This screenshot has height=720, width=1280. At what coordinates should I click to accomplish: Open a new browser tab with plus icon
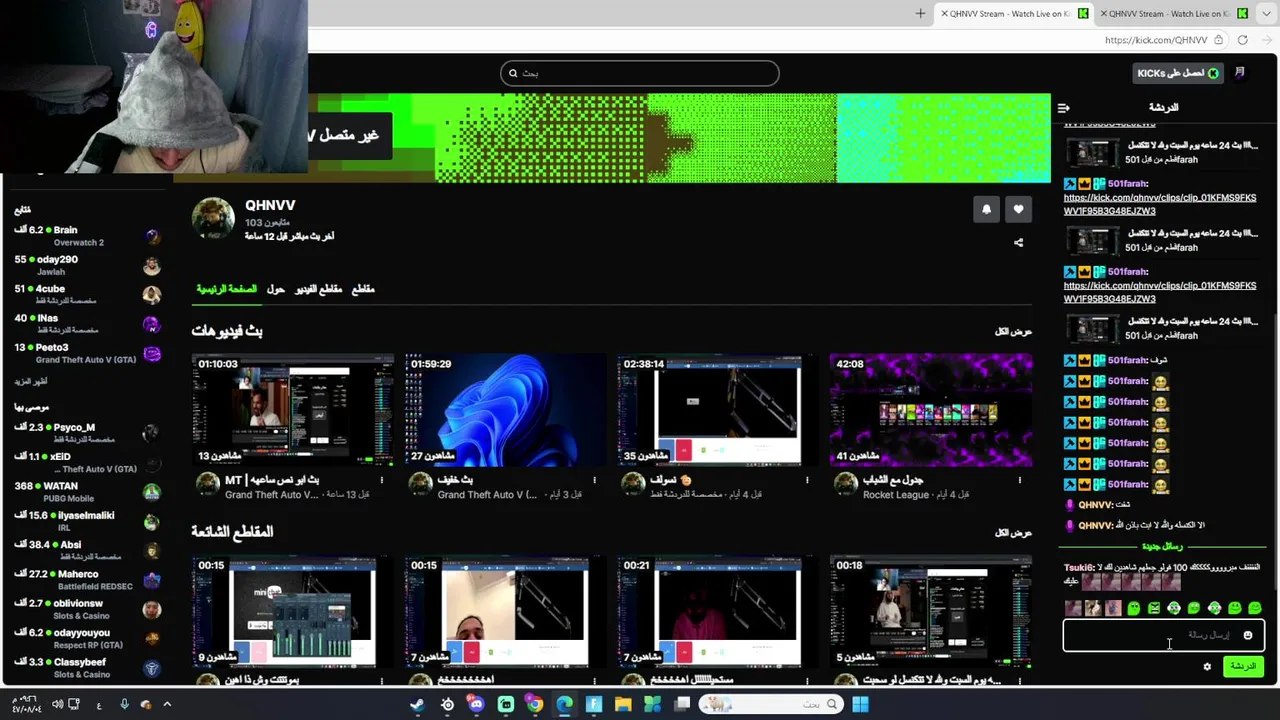point(920,13)
